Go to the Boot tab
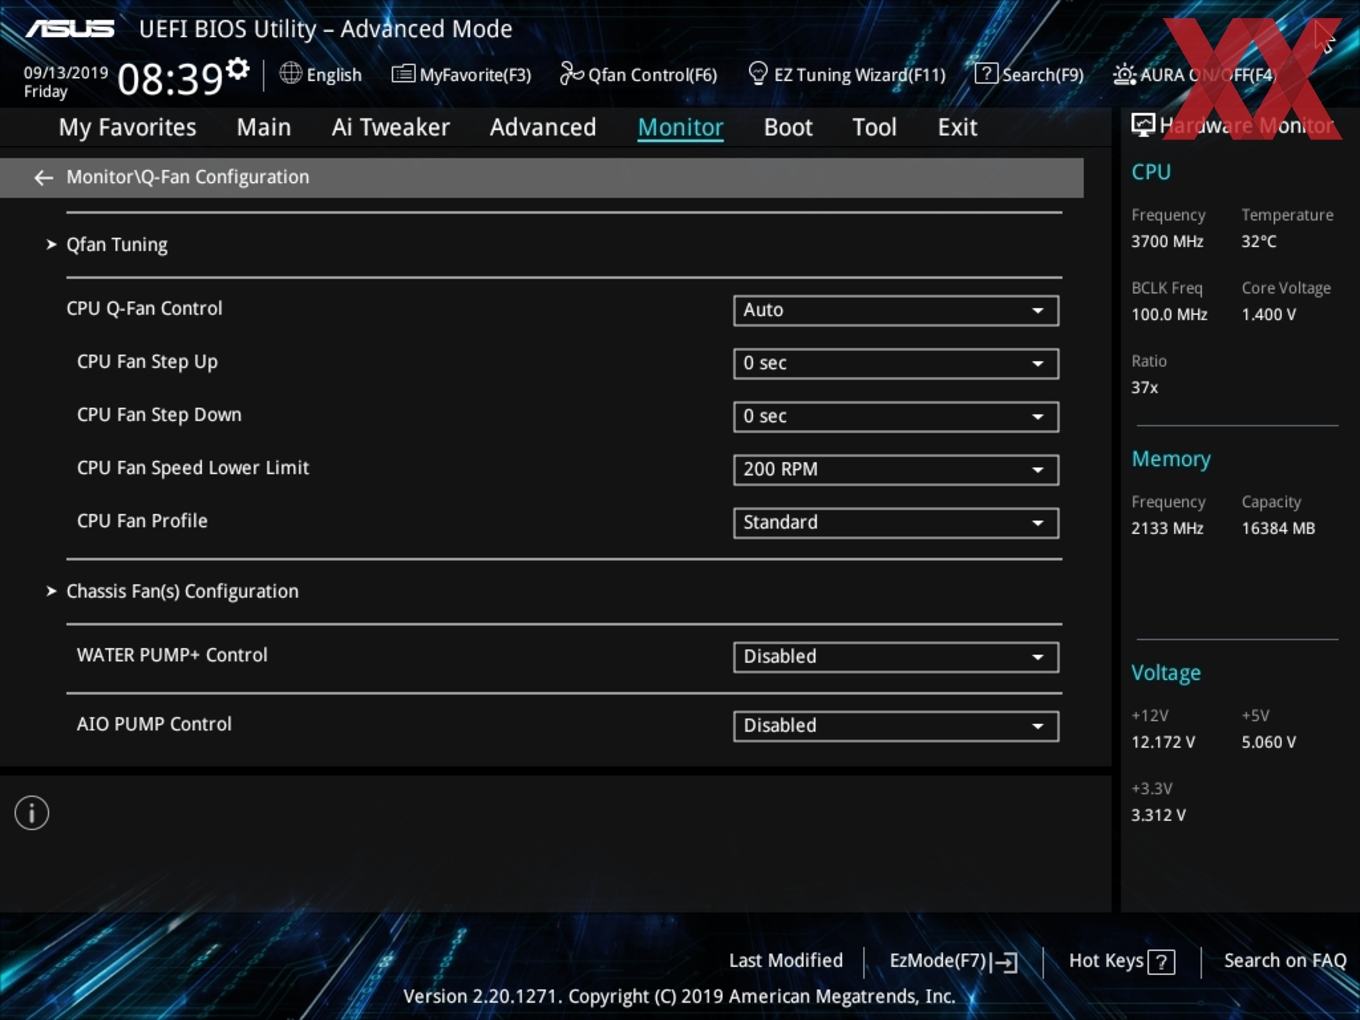 [x=788, y=127]
